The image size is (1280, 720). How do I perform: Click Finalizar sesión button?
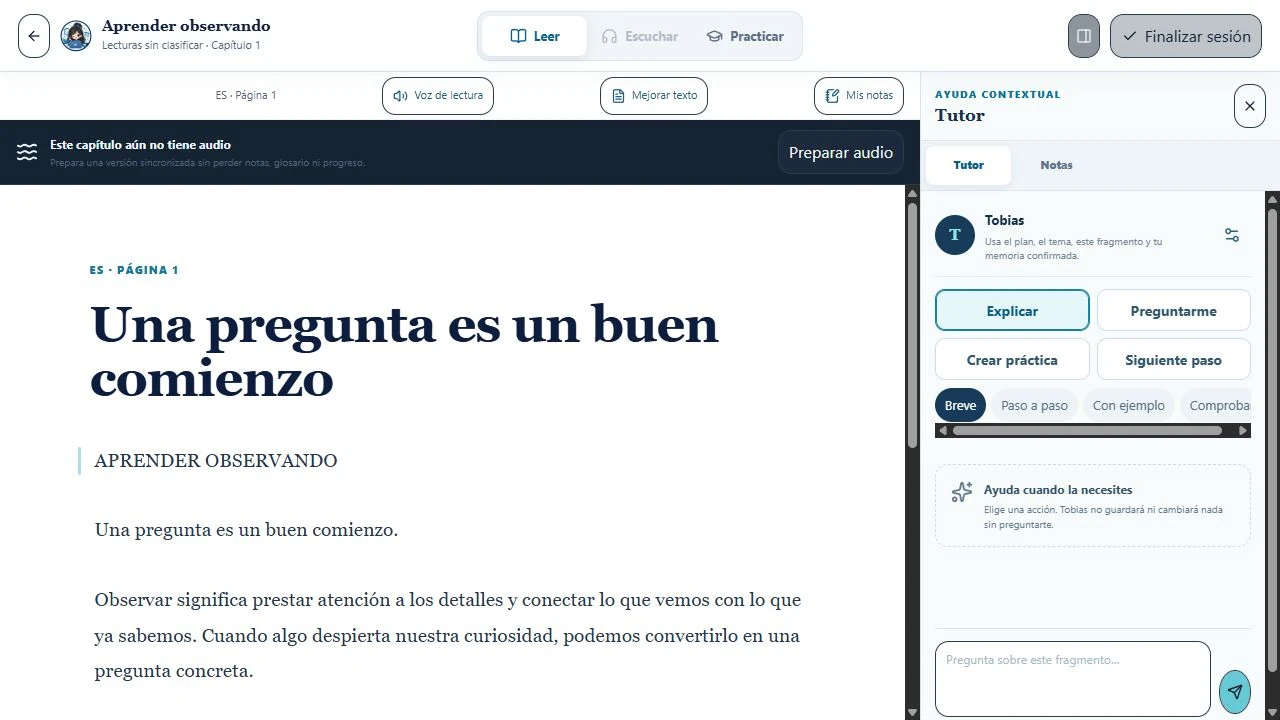click(1186, 36)
